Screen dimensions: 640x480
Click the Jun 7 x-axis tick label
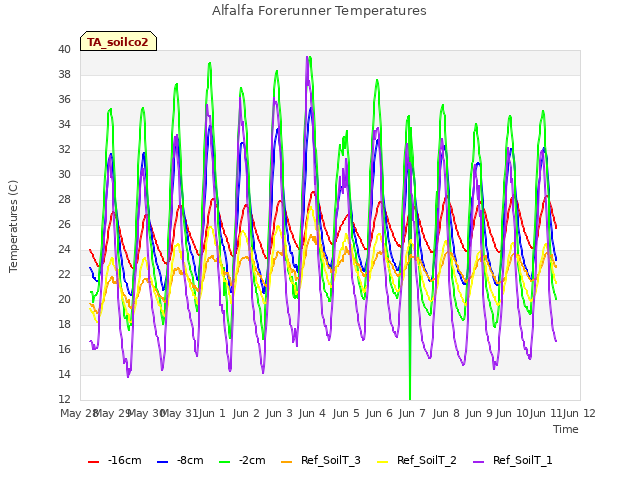pos(412,413)
